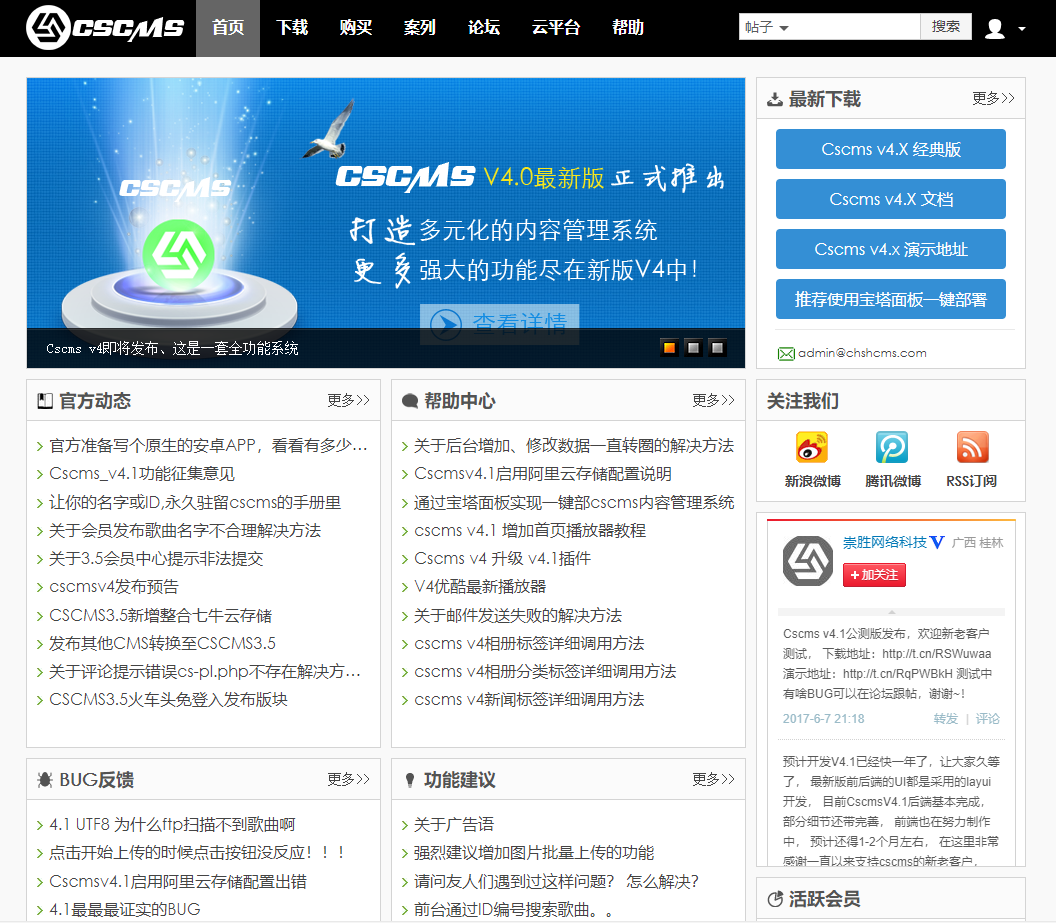Open suggestion 前台通过ID编号搜索歌曲
Screen dimensions: 1056x923
coord(513,910)
